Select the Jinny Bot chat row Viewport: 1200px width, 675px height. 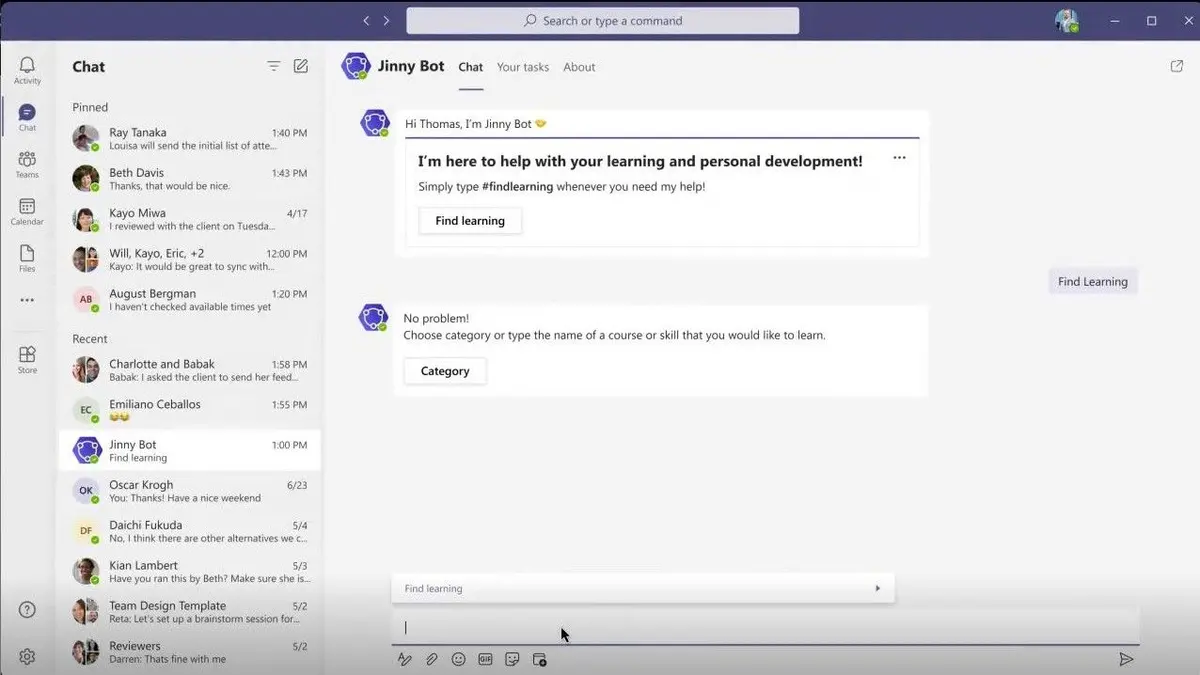(190, 451)
